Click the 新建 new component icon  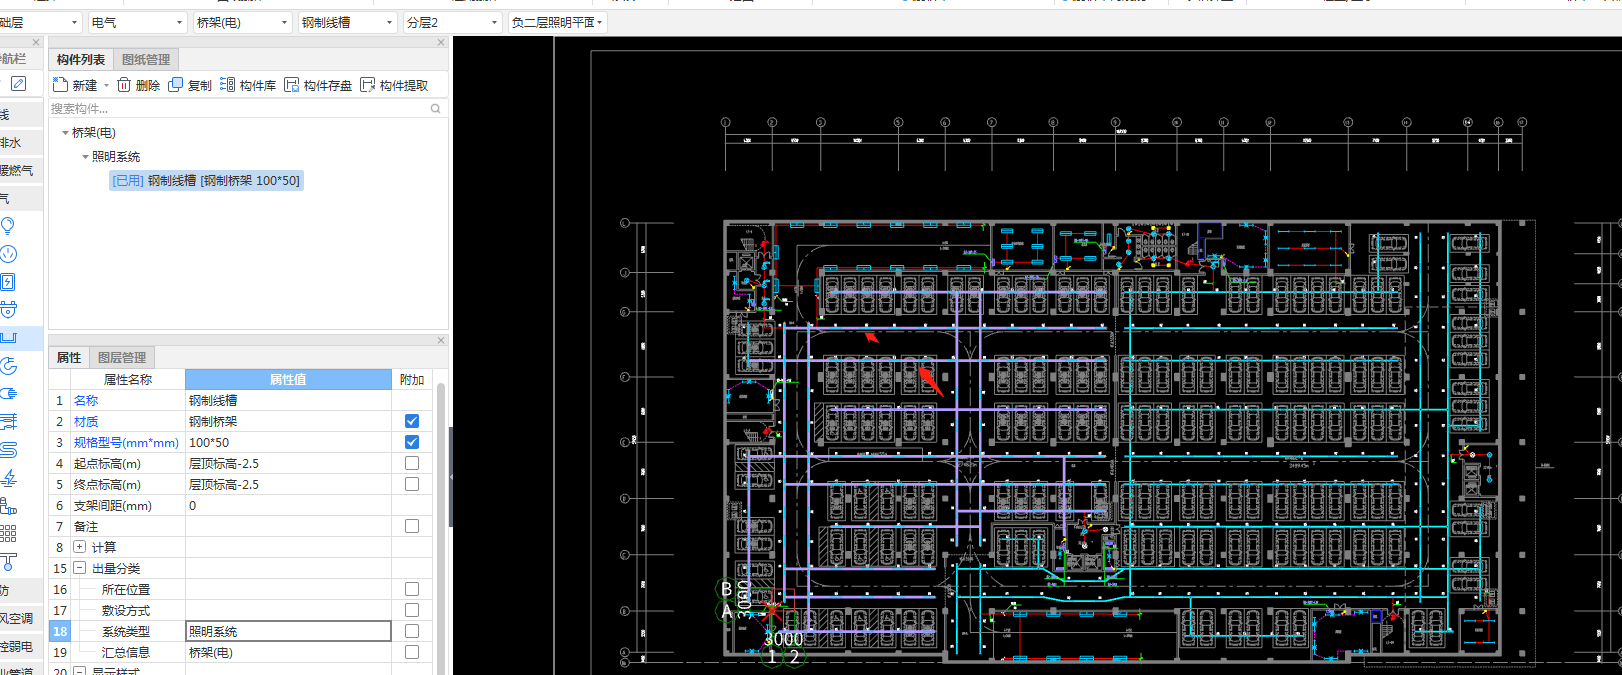coord(60,85)
